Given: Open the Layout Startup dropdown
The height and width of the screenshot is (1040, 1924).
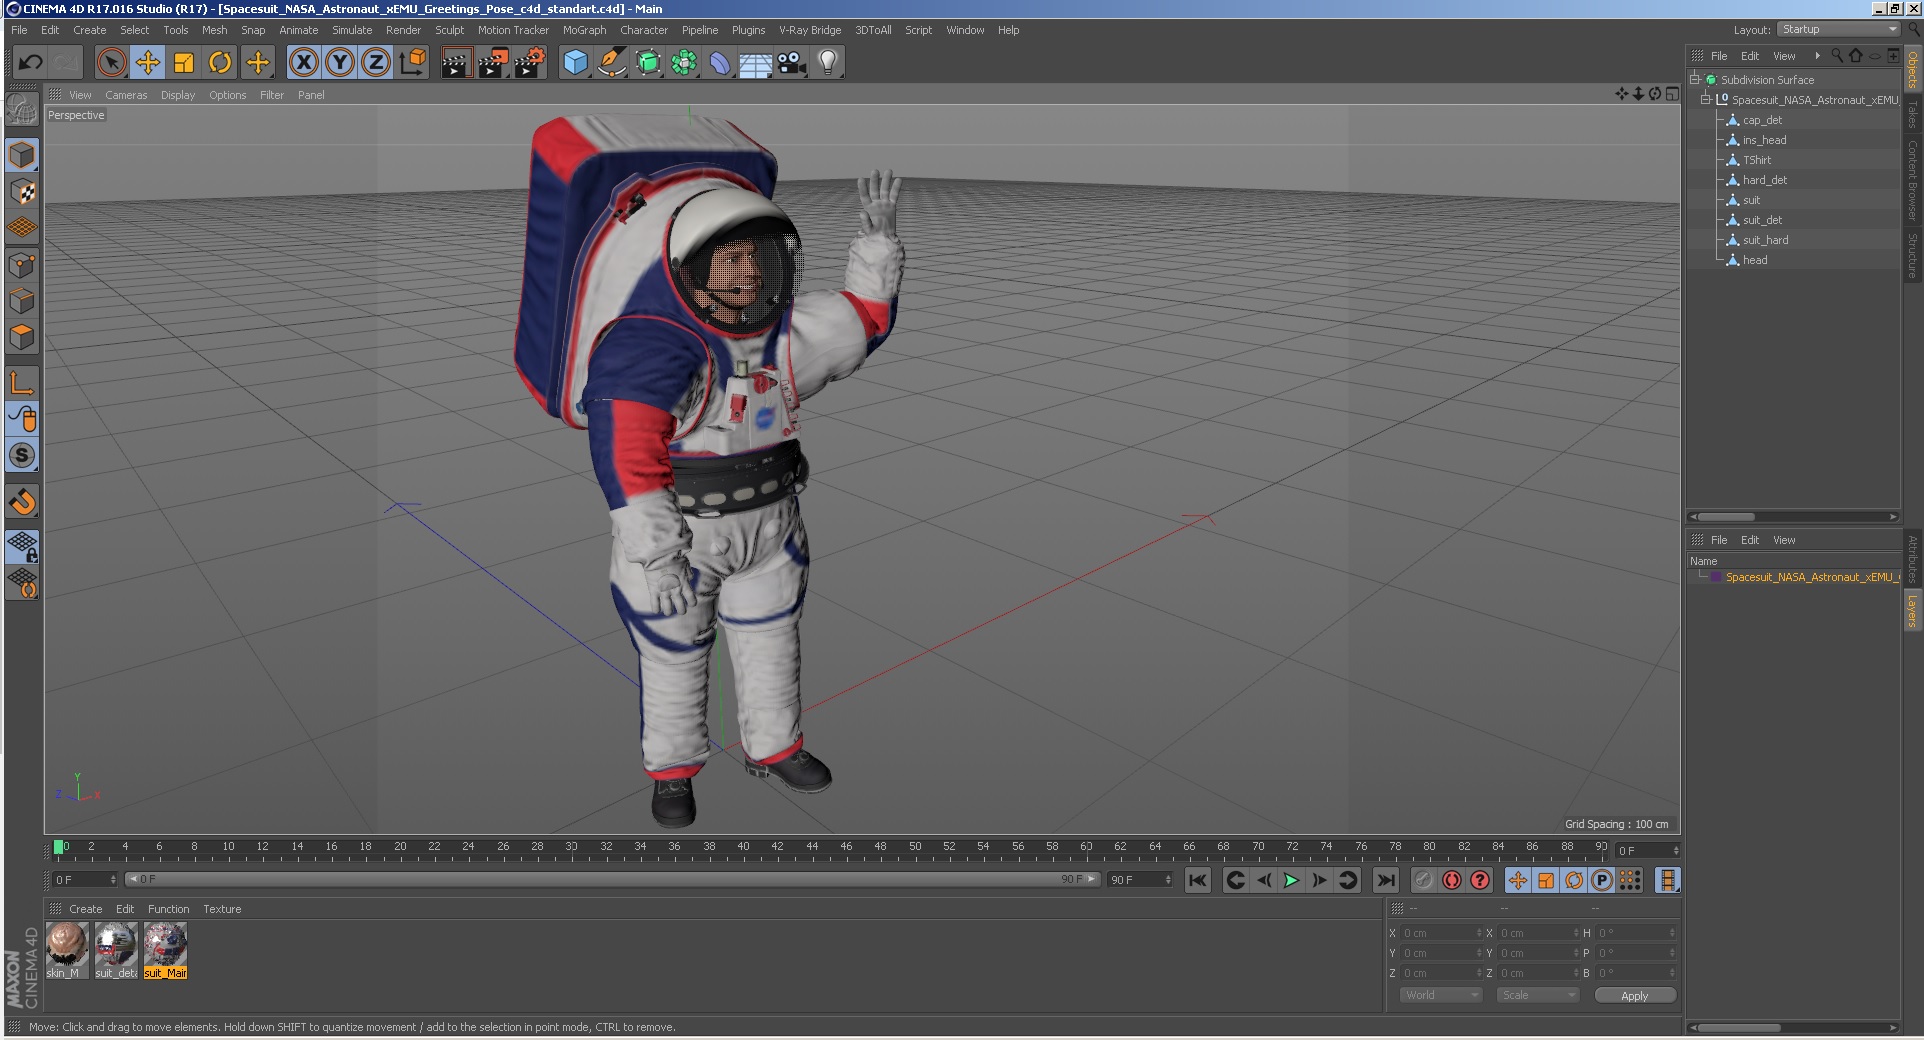Looking at the screenshot, I should (1838, 29).
